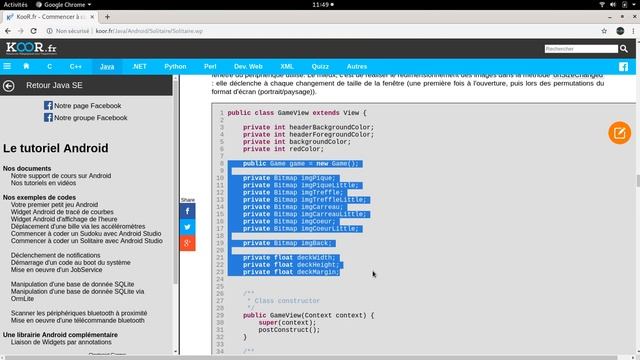Open Déclenchement de notifications link
Screen dimensions: 640x360
tap(56, 256)
